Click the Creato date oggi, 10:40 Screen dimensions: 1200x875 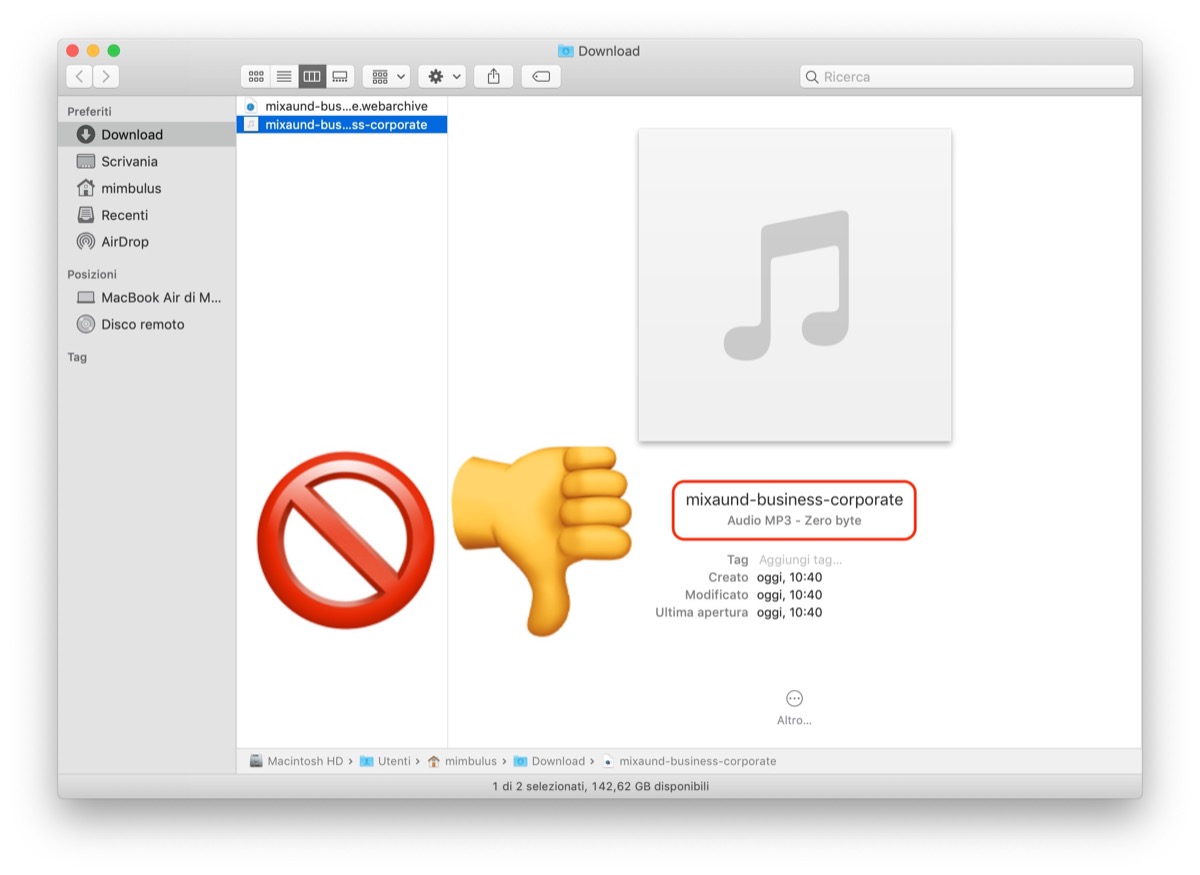(x=789, y=577)
